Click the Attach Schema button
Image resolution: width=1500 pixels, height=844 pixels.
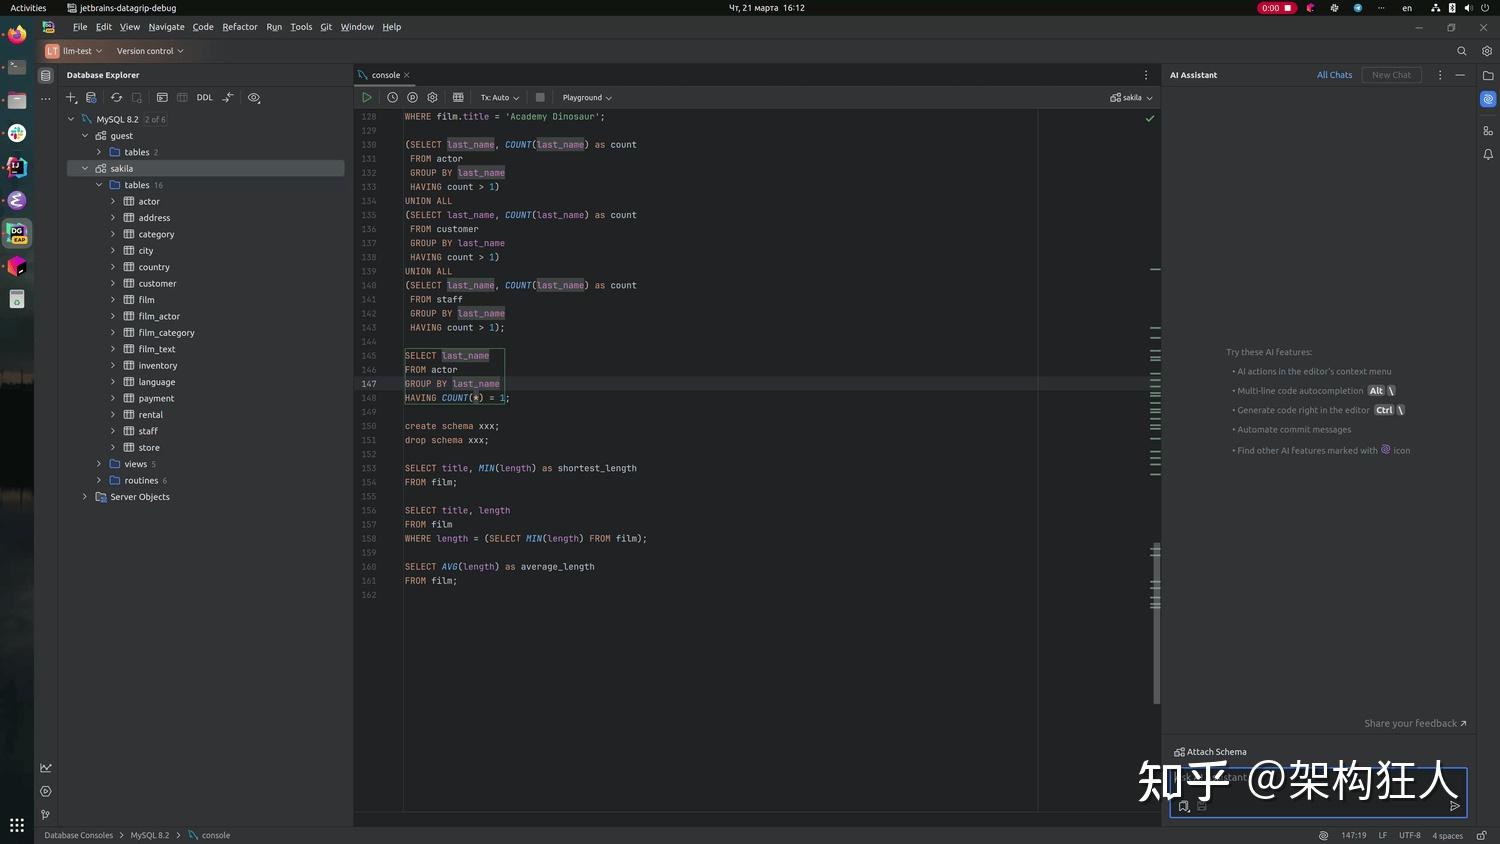coord(1210,752)
